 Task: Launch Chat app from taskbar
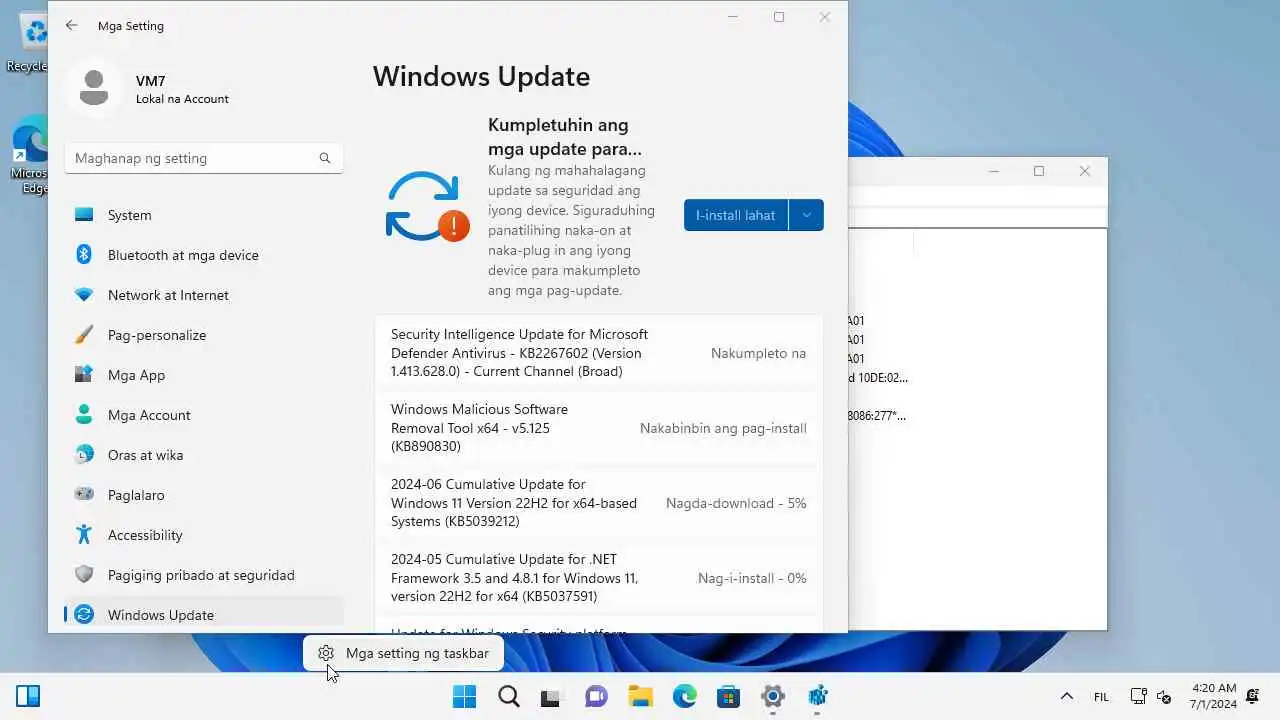click(x=596, y=696)
